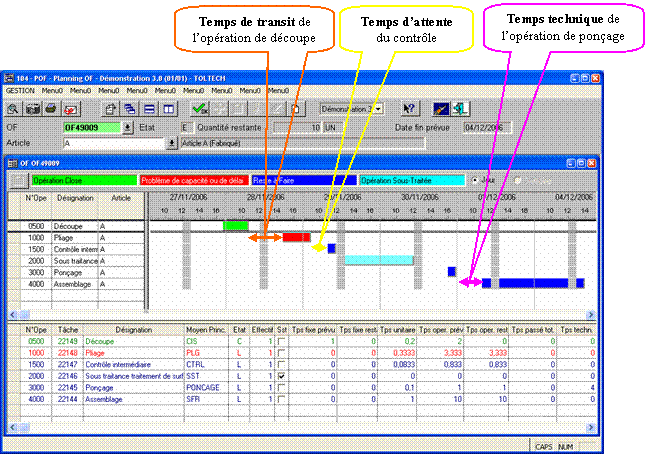Image resolution: width=647 pixels, height=454 pixels.
Task: Click the Quantité restante field showing 10
Action: tap(297, 128)
